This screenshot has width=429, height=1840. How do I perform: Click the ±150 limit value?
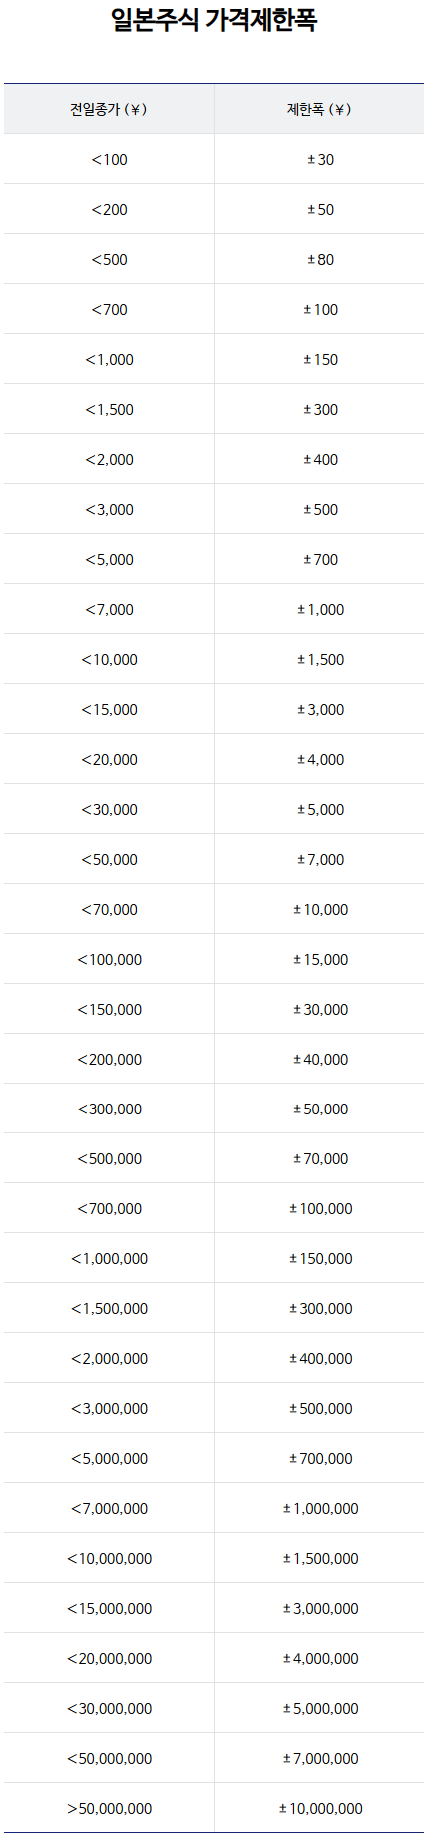coord(321,359)
